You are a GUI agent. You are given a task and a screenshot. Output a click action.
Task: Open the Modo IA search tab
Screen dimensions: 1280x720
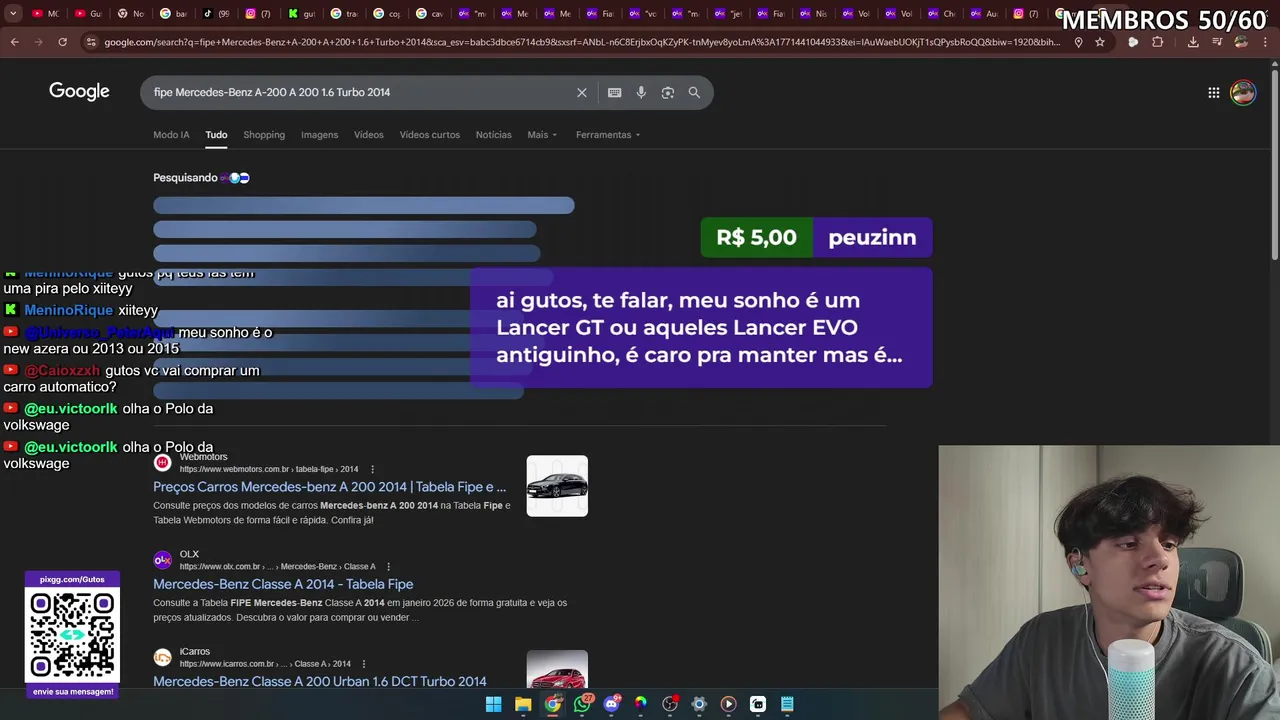click(x=171, y=134)
